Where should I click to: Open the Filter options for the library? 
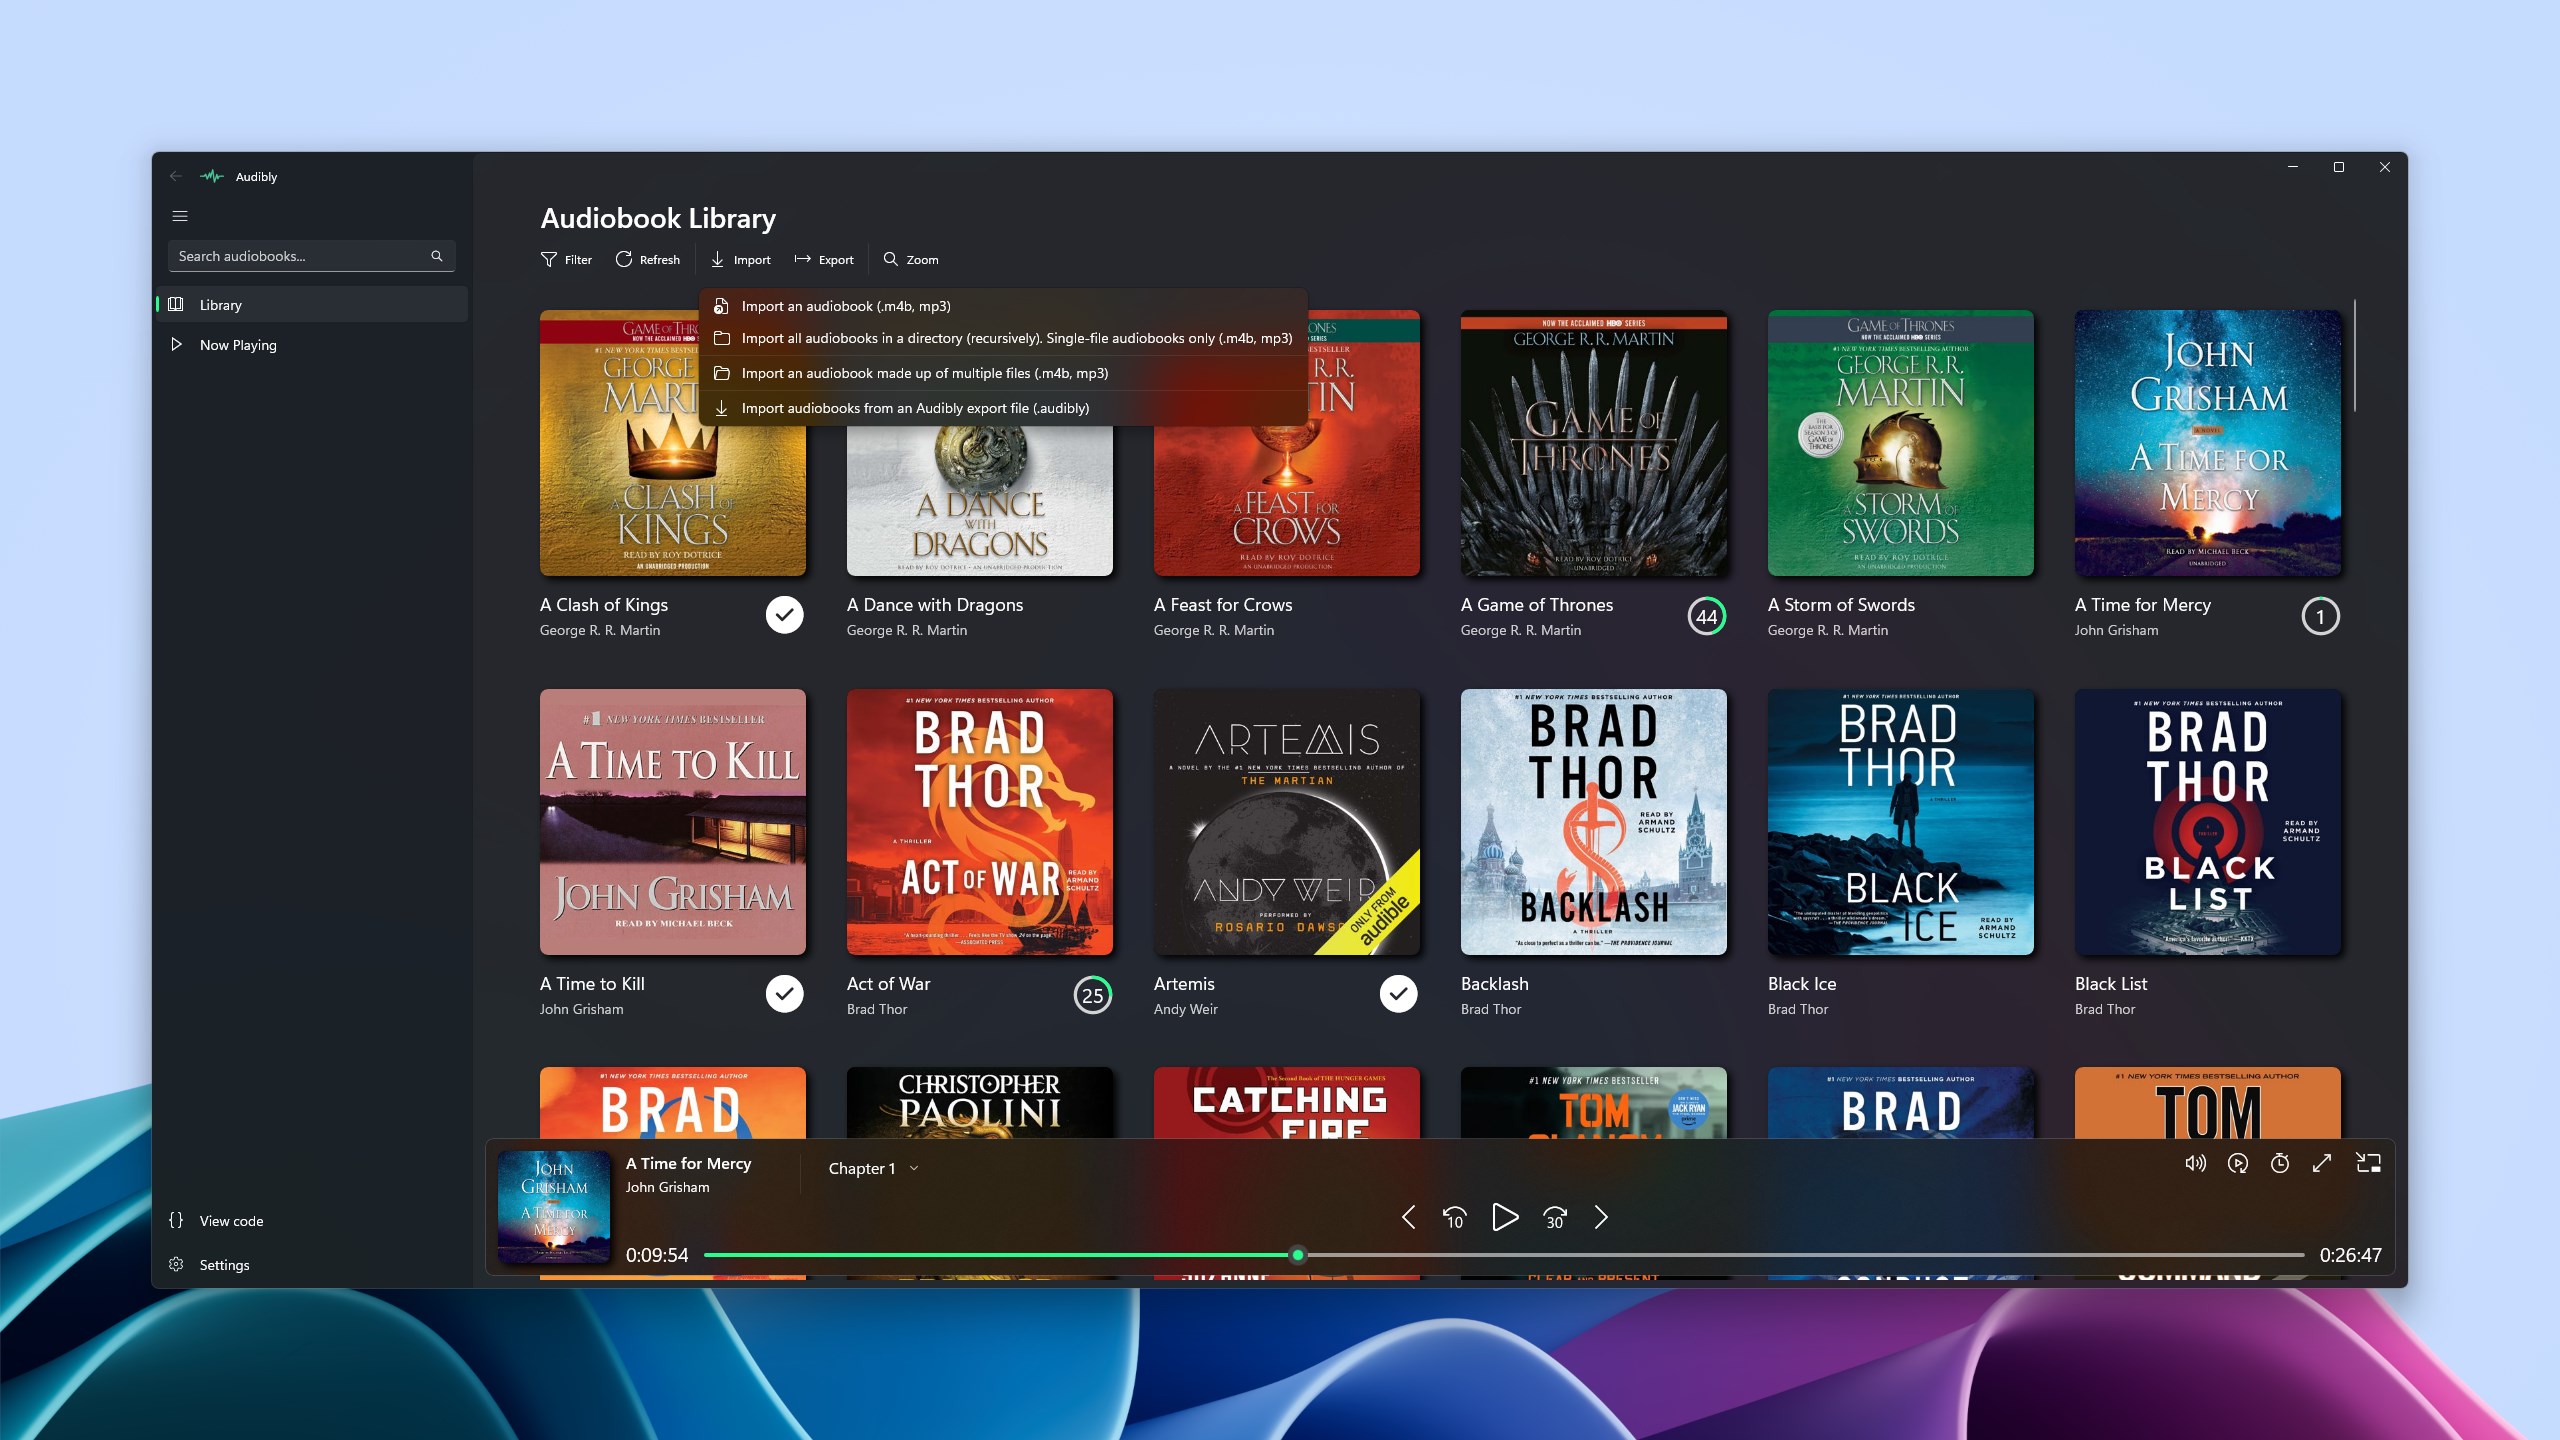566,259
